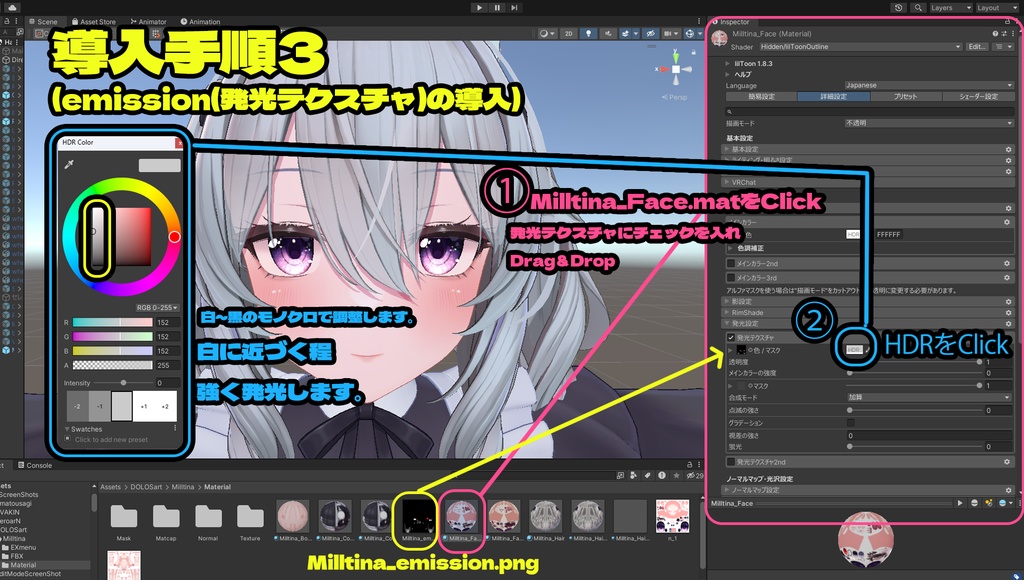Toggle scene lighting in the Scene view toolbar
Screen dimensions: 1024x580
(x=588, y=35)
